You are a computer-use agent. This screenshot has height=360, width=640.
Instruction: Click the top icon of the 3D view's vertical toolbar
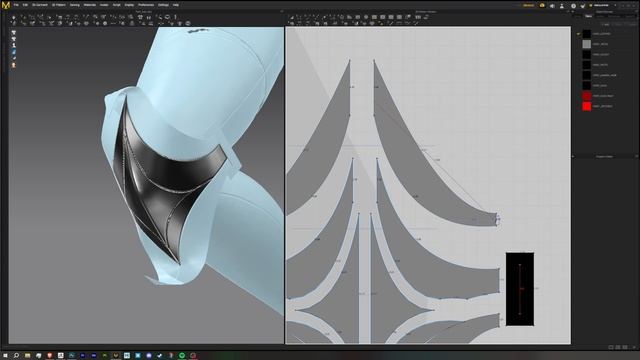pos(14,33)
